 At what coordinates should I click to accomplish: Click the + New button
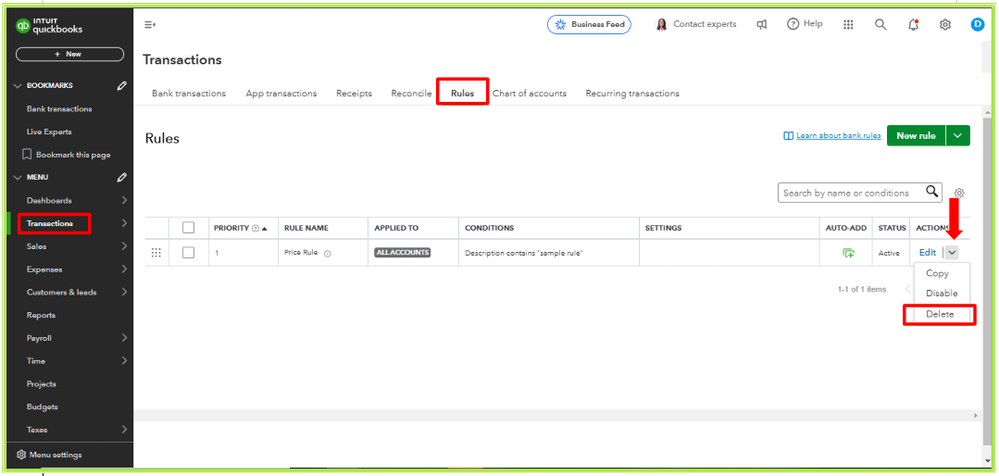[69, 54]
